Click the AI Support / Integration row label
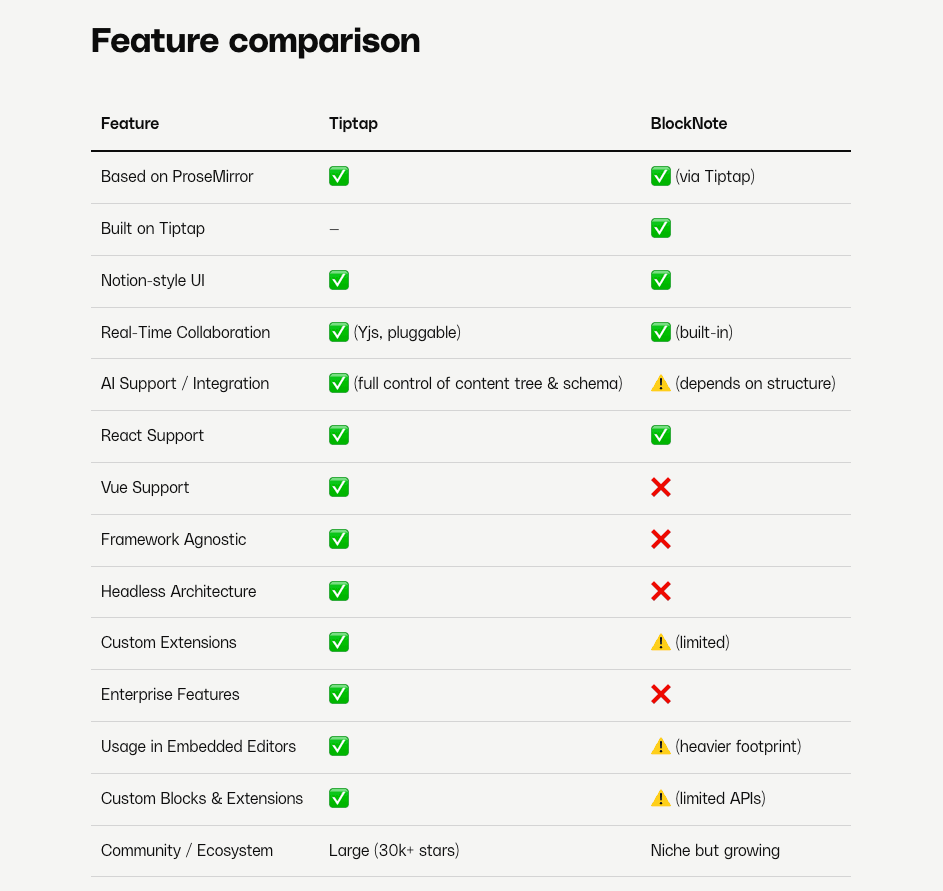943x891 pixels. (185, 384)
